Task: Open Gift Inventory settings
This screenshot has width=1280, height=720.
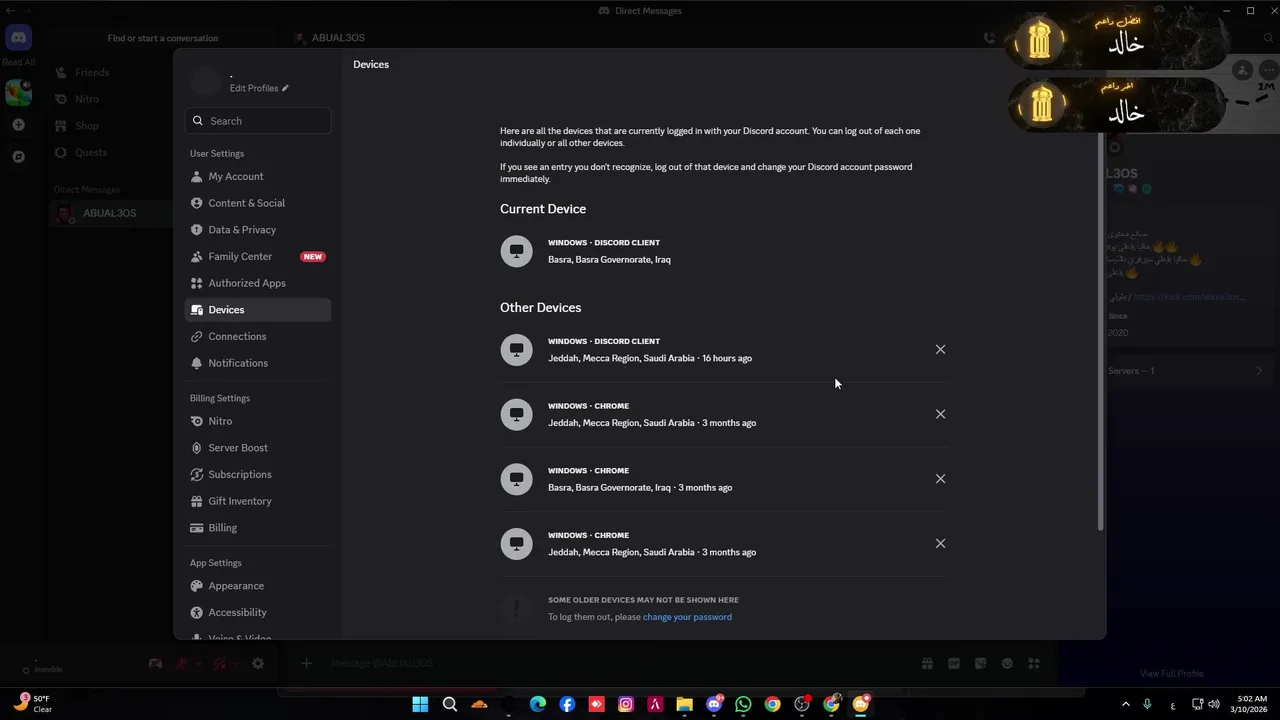Action: coord(258,501)
